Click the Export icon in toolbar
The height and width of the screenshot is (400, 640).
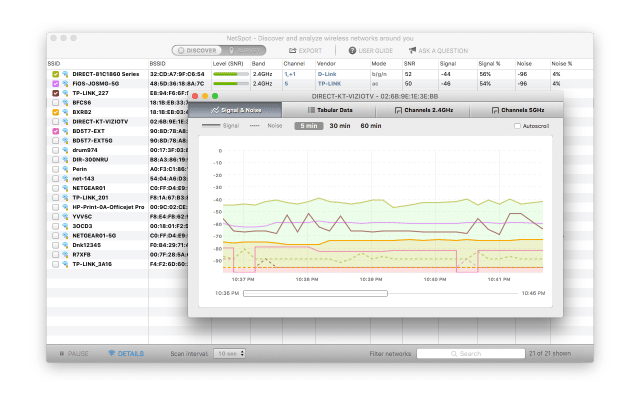pyautogui.click(x=292, y=51)
